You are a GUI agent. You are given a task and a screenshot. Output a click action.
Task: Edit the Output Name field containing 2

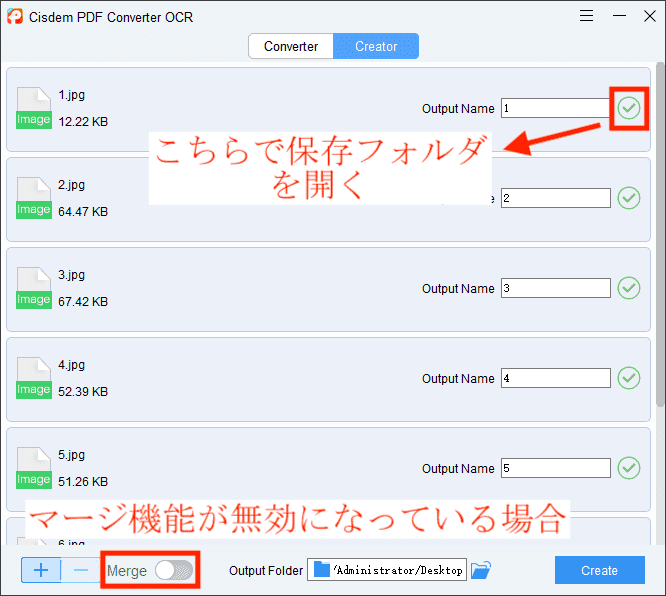click(x=556, y=198)
